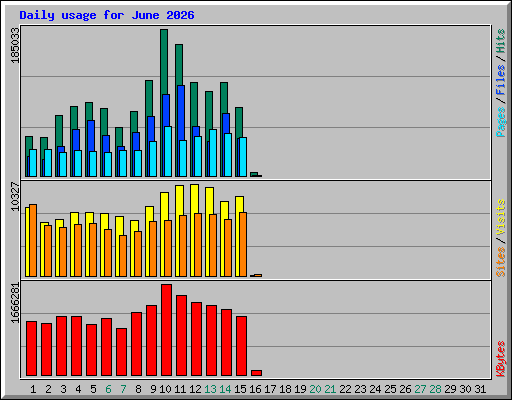
Task: Click the small red KBytes bar for day 16
Action: [x=256, y=373]
